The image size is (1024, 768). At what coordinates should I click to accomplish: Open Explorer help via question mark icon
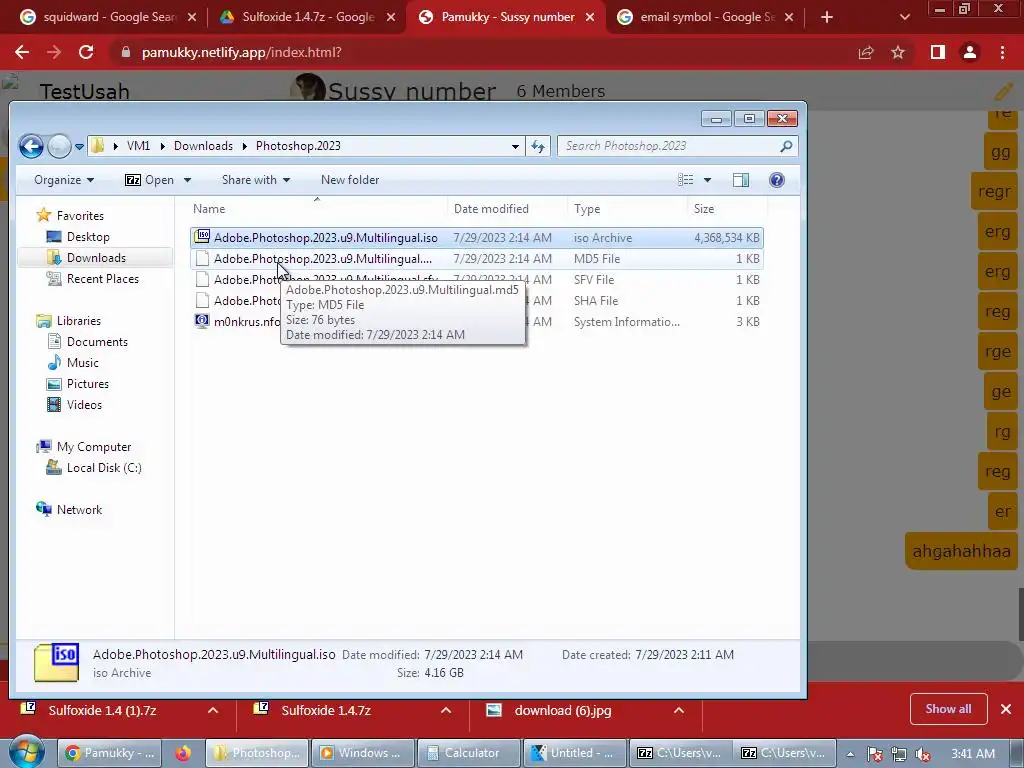(776, 180)
